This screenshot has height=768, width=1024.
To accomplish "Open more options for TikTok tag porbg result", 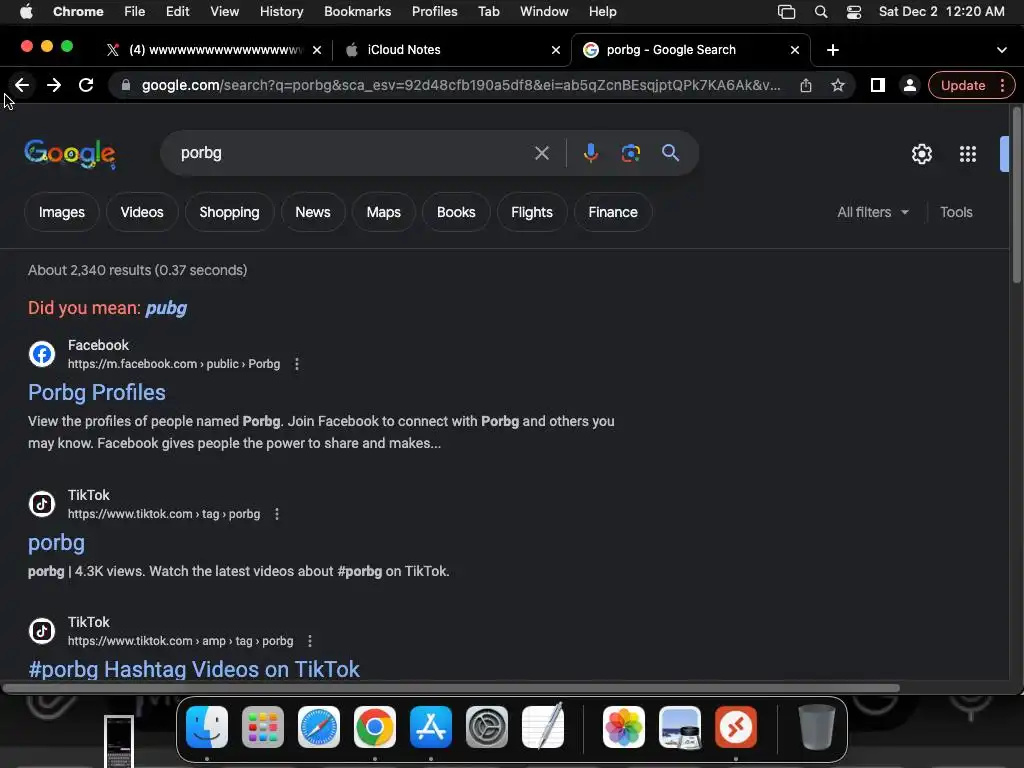I will [277, 514].
